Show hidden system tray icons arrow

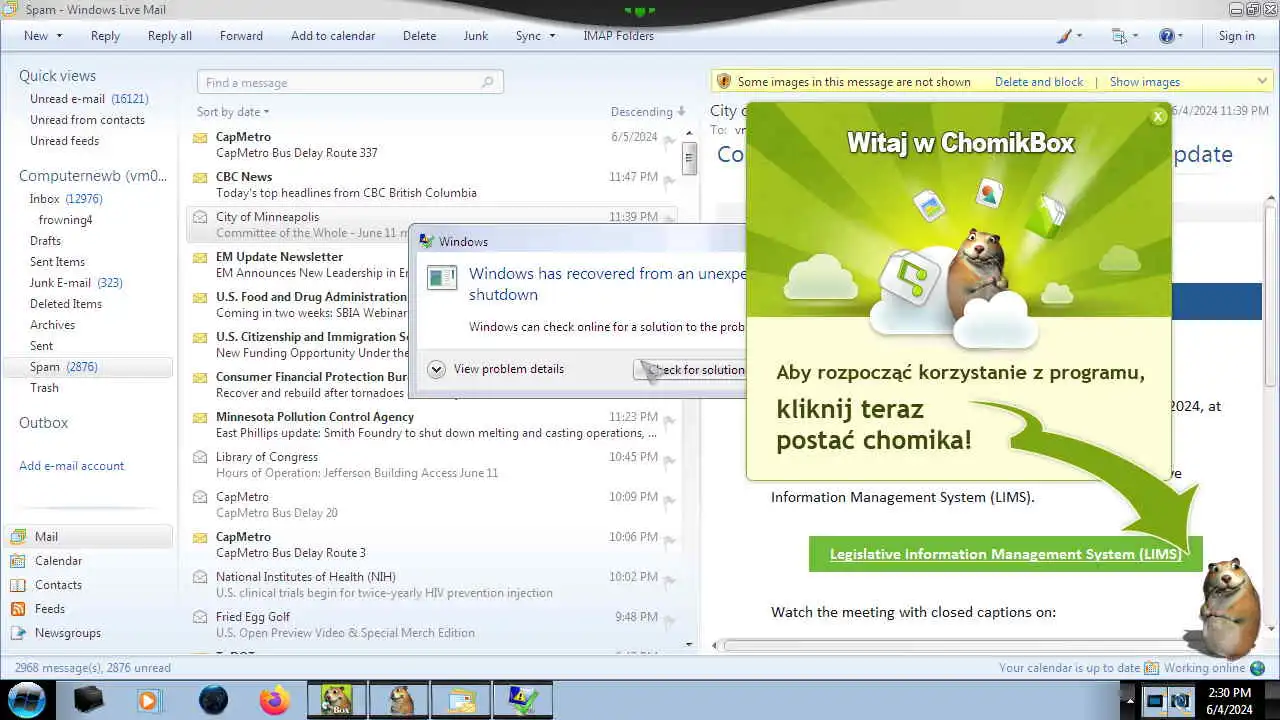pyautogui.click(x=1130, y=700)
